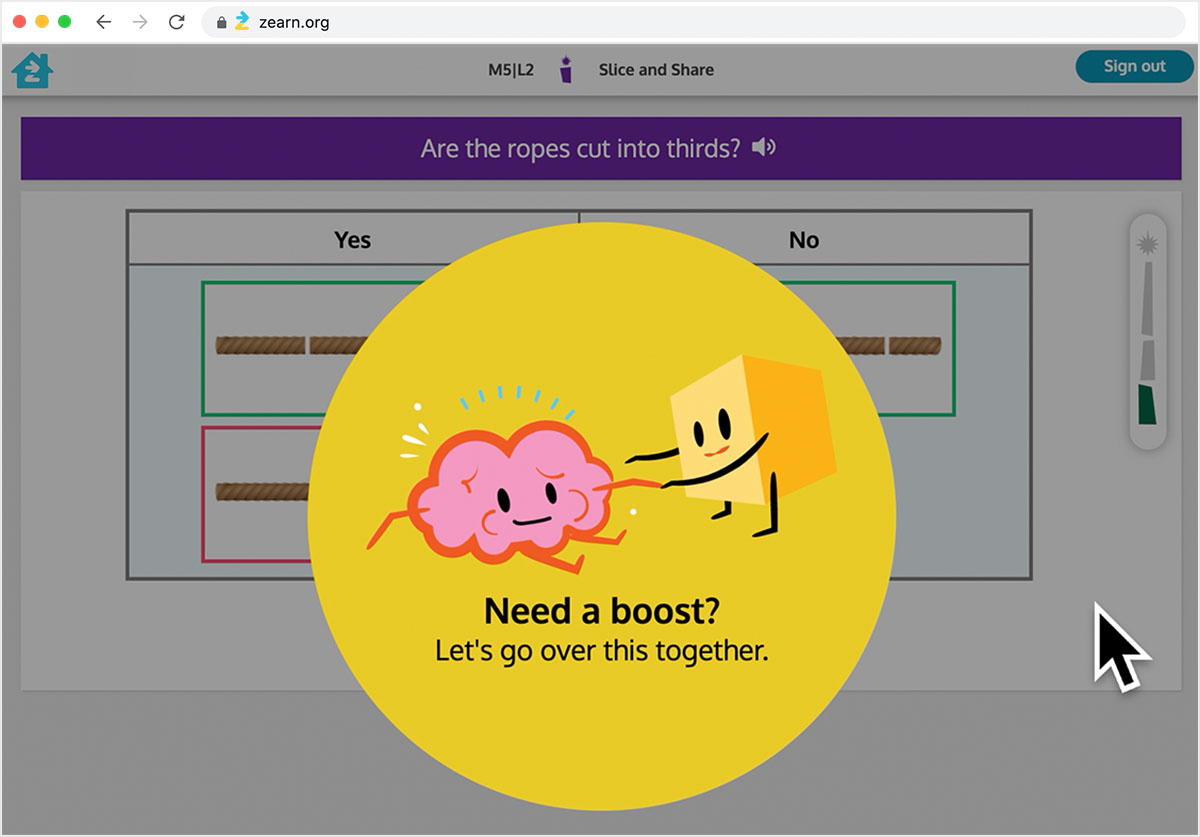Click the Yes column header

pyautogui.click(x=353, y=238)
